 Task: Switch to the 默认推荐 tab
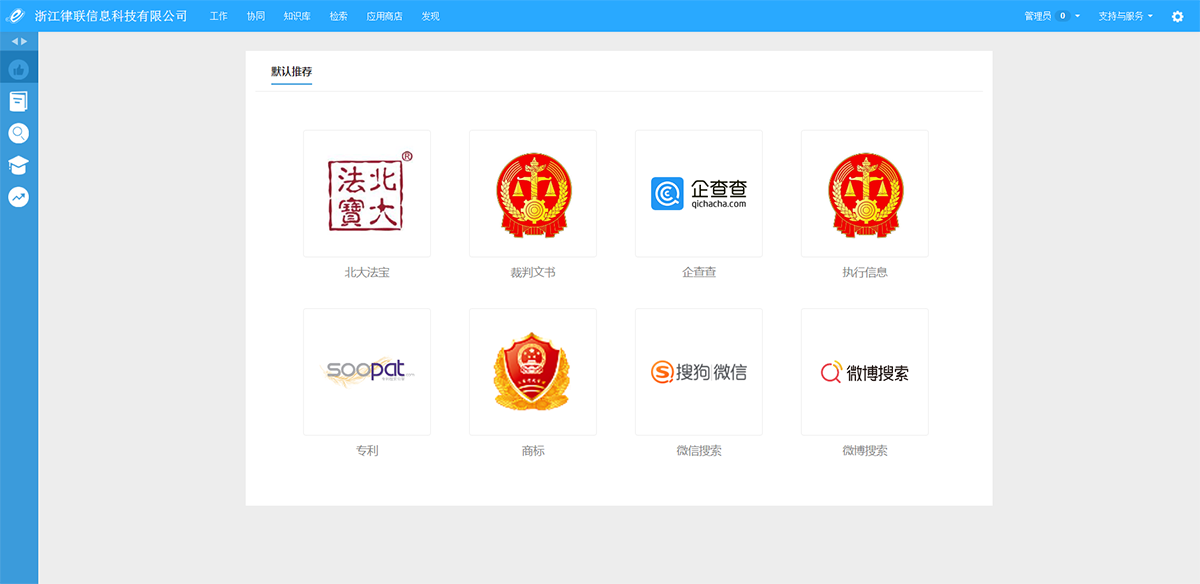point(291,72)
